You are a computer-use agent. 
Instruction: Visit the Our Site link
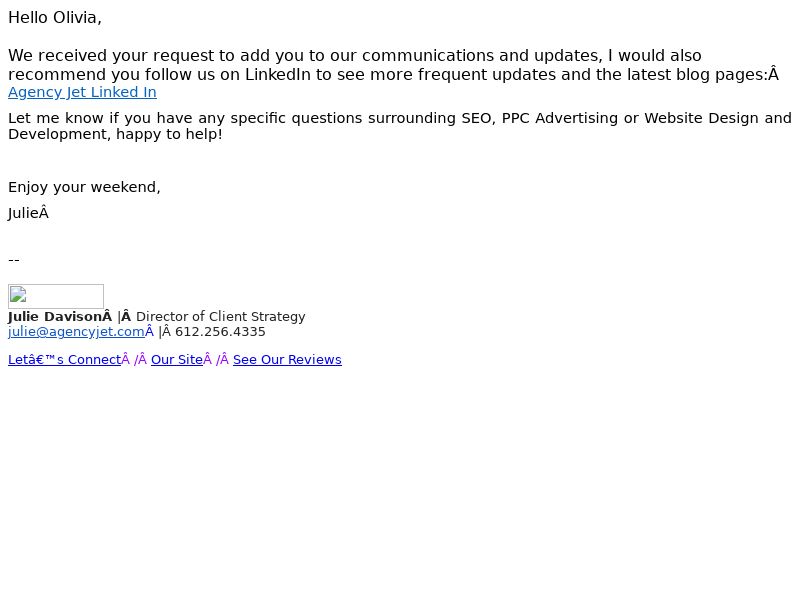[177, 360]
